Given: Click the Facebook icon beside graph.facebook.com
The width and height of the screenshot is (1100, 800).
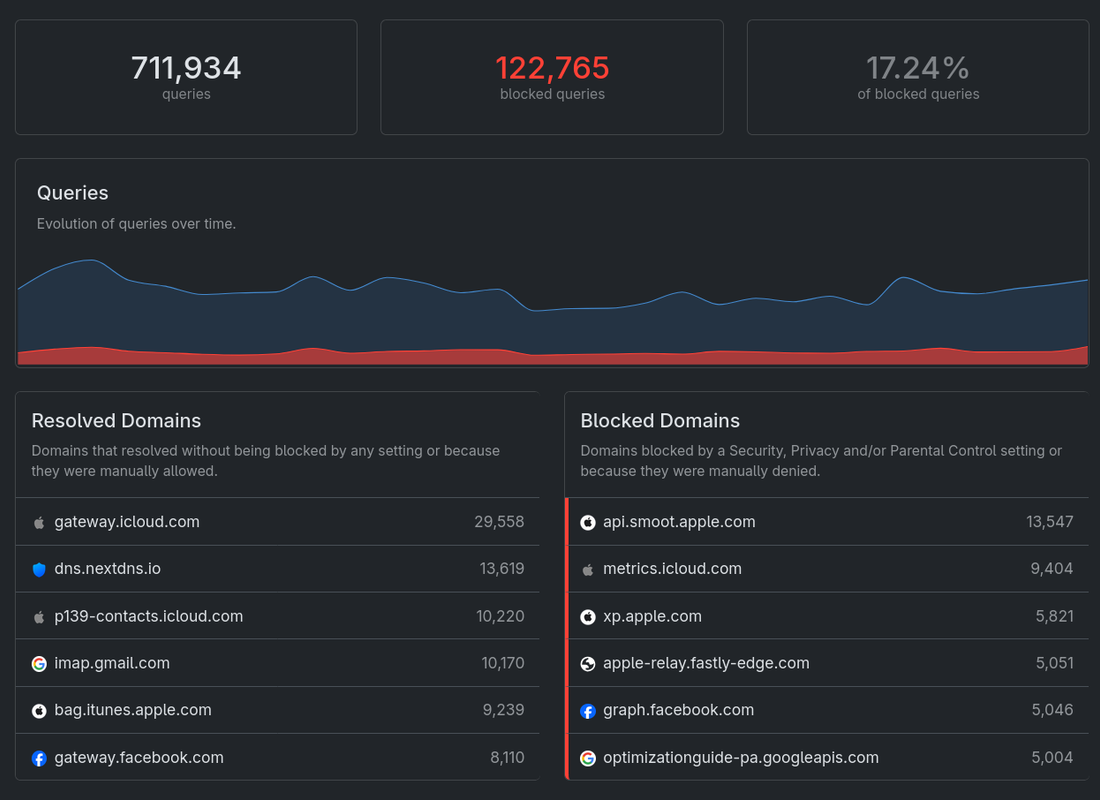Looking at the screenshot, I should (588, 711).
